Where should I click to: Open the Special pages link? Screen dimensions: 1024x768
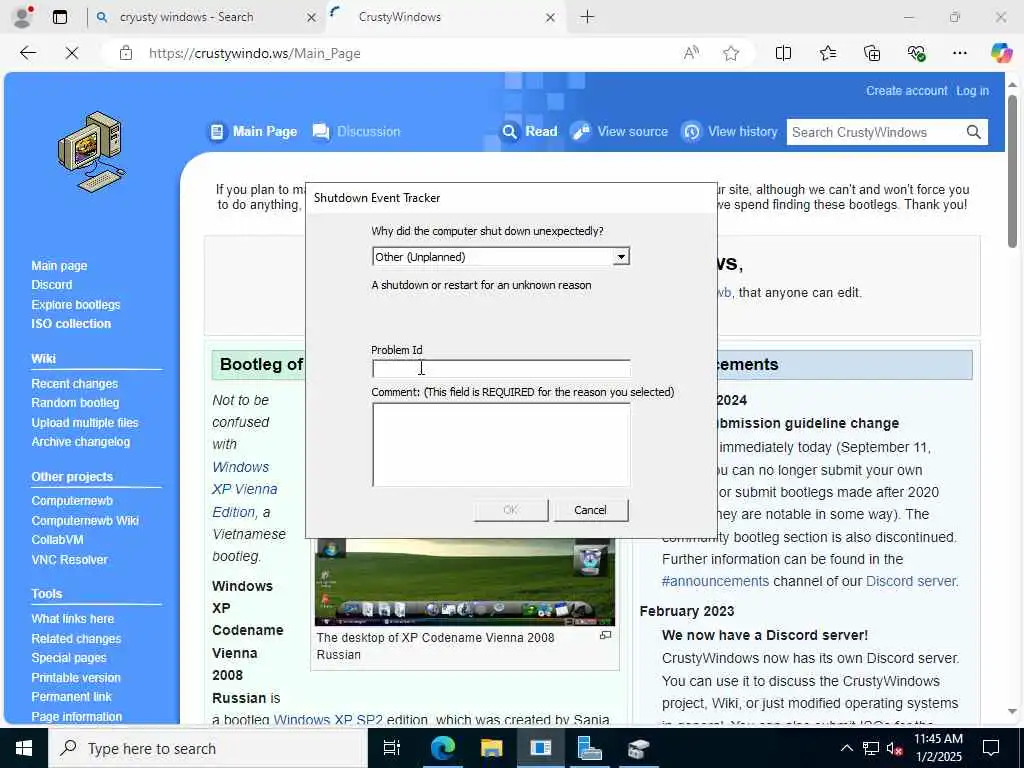tap(69, 658)
